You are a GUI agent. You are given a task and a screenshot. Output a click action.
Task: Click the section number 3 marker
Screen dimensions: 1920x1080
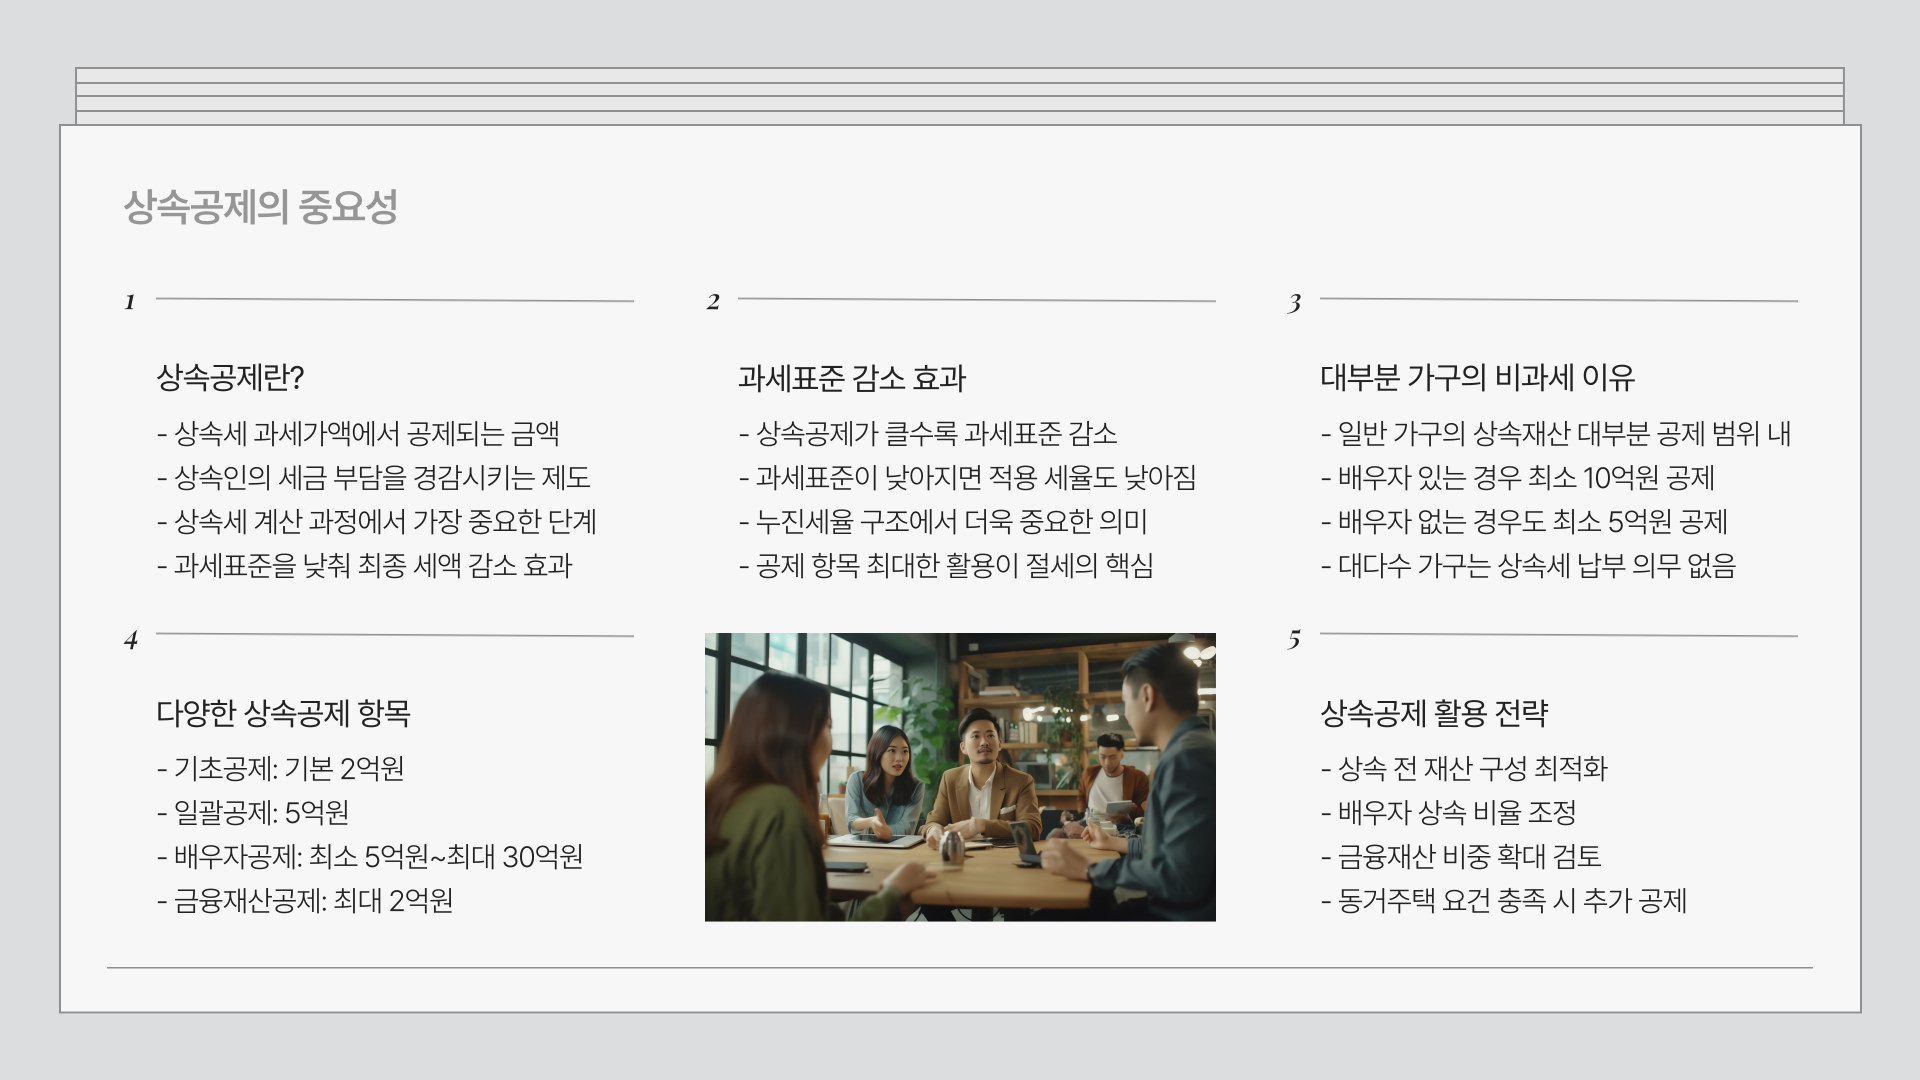click(1295, 303)
